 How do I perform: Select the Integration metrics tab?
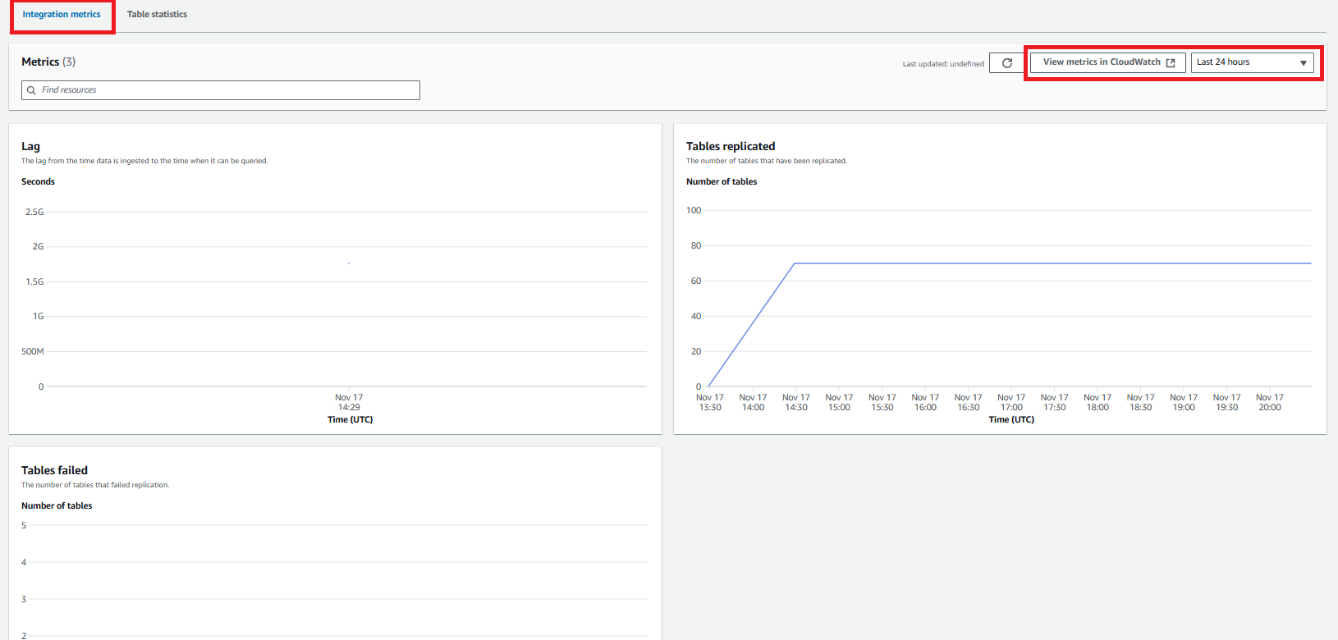[61, 14]
